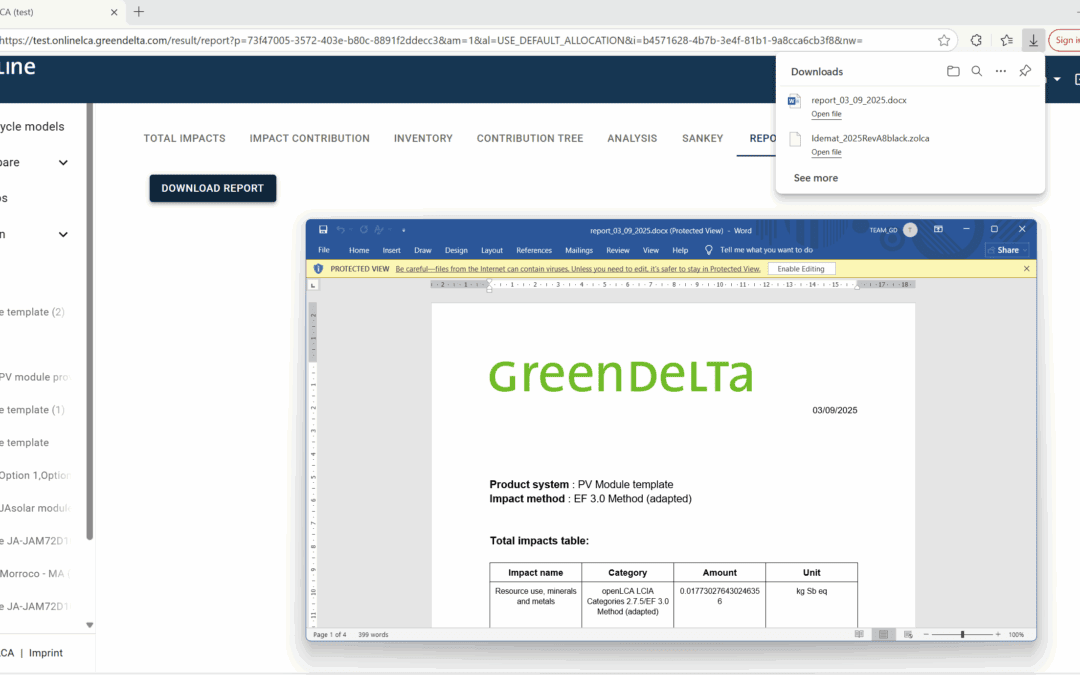
Task: Click Enable Editing in protected view bar
Action: tap(801, 269)
